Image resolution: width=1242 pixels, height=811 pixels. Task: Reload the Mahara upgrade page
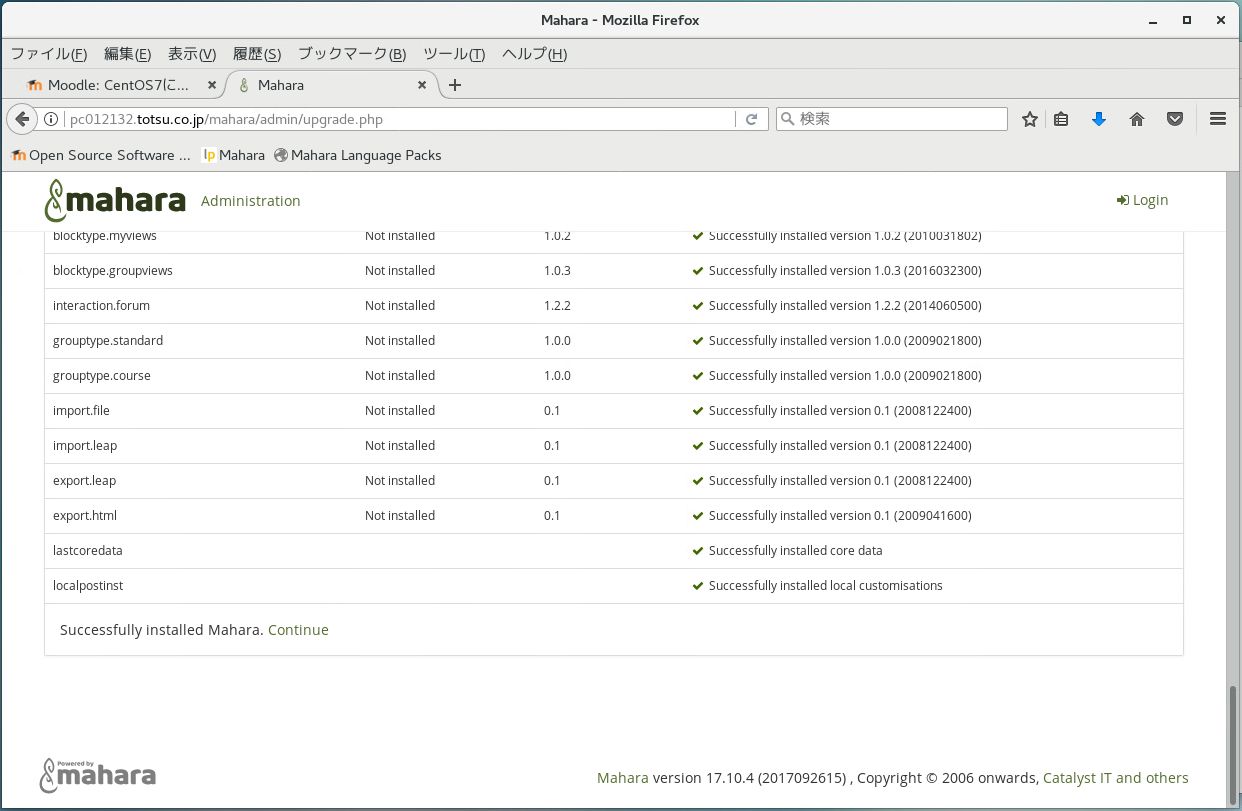click(752, 119)
